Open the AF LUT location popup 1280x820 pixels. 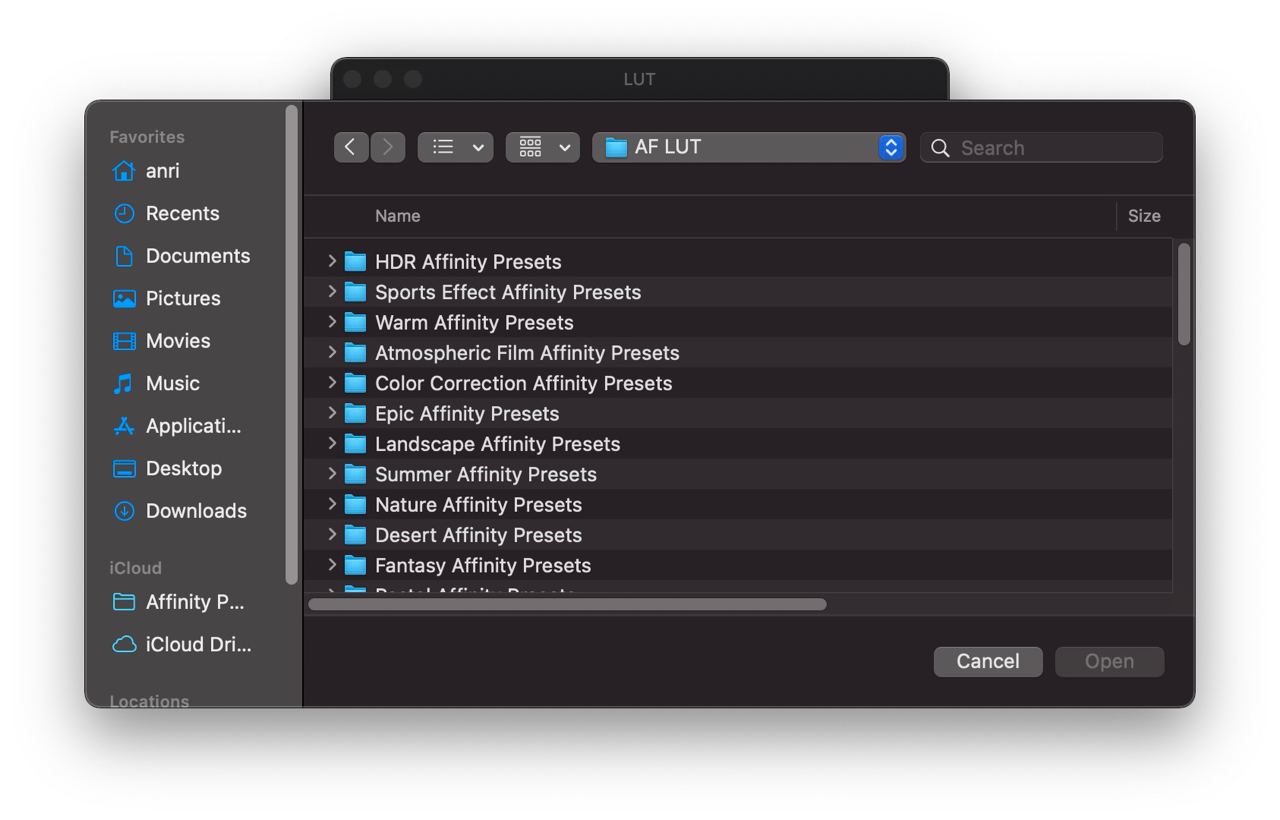(749, 147)
